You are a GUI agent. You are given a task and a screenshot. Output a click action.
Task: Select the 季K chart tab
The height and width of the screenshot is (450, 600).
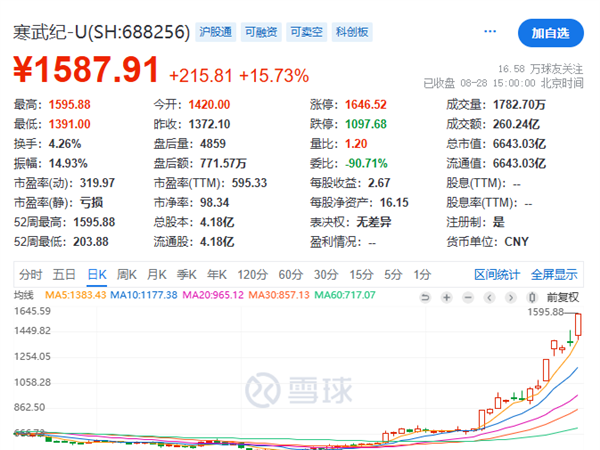pyautogui.click(x=187, y=274)
